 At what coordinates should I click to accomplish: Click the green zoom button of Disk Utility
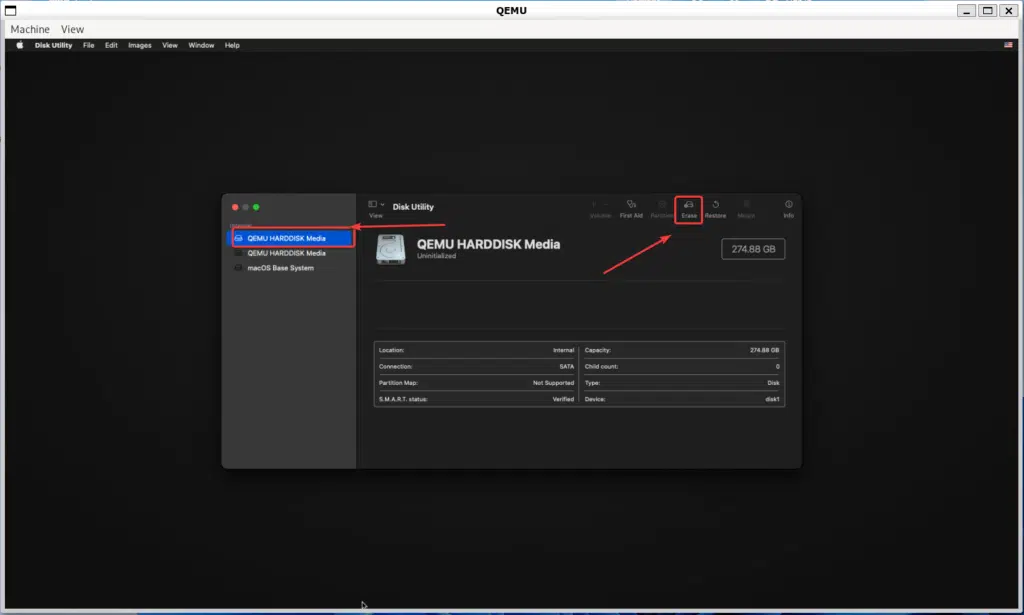point(256,207)
